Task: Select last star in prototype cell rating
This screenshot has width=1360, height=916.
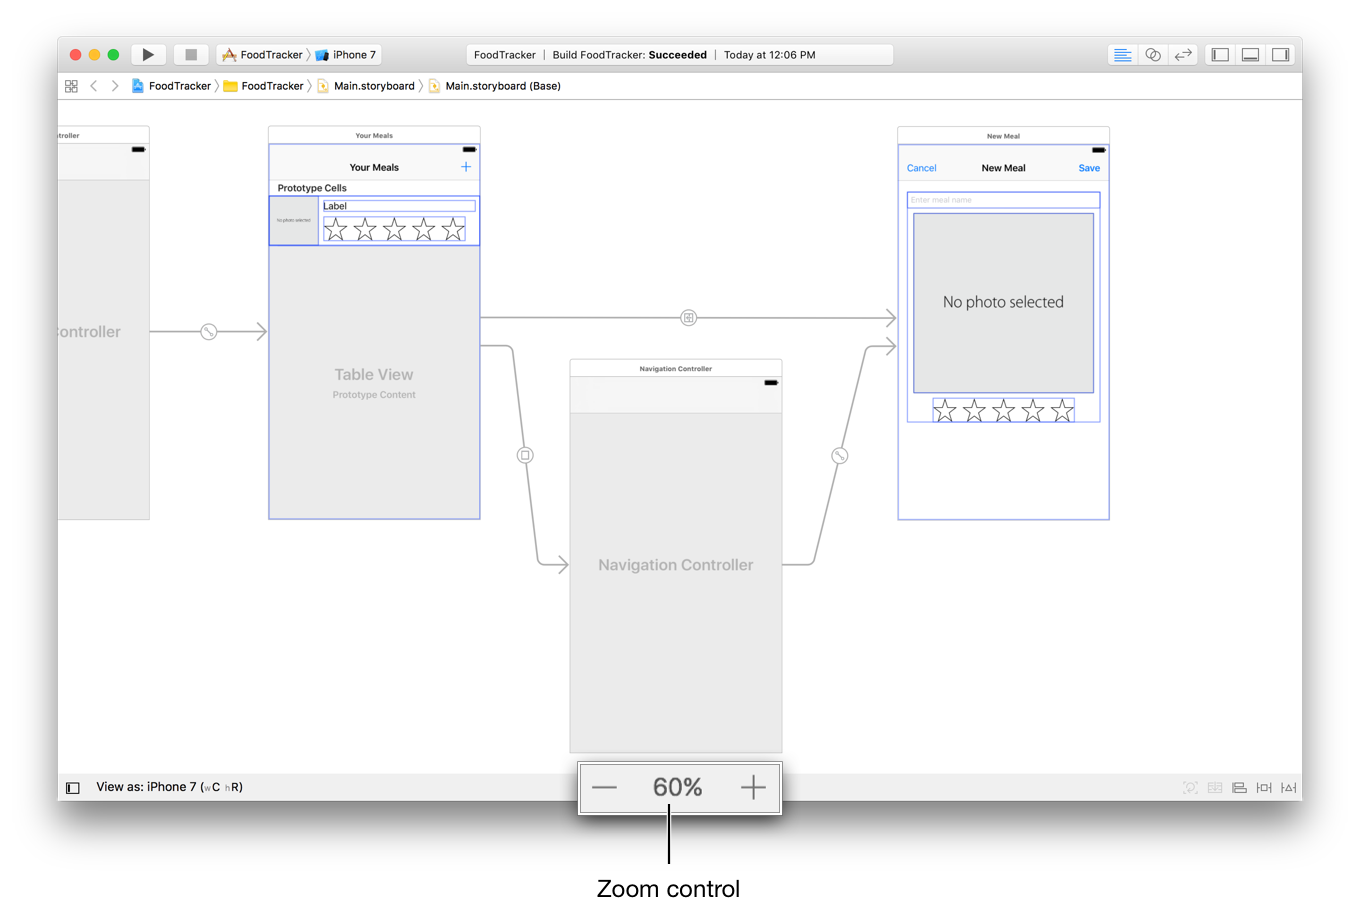Action: click(x=453, y=230)
